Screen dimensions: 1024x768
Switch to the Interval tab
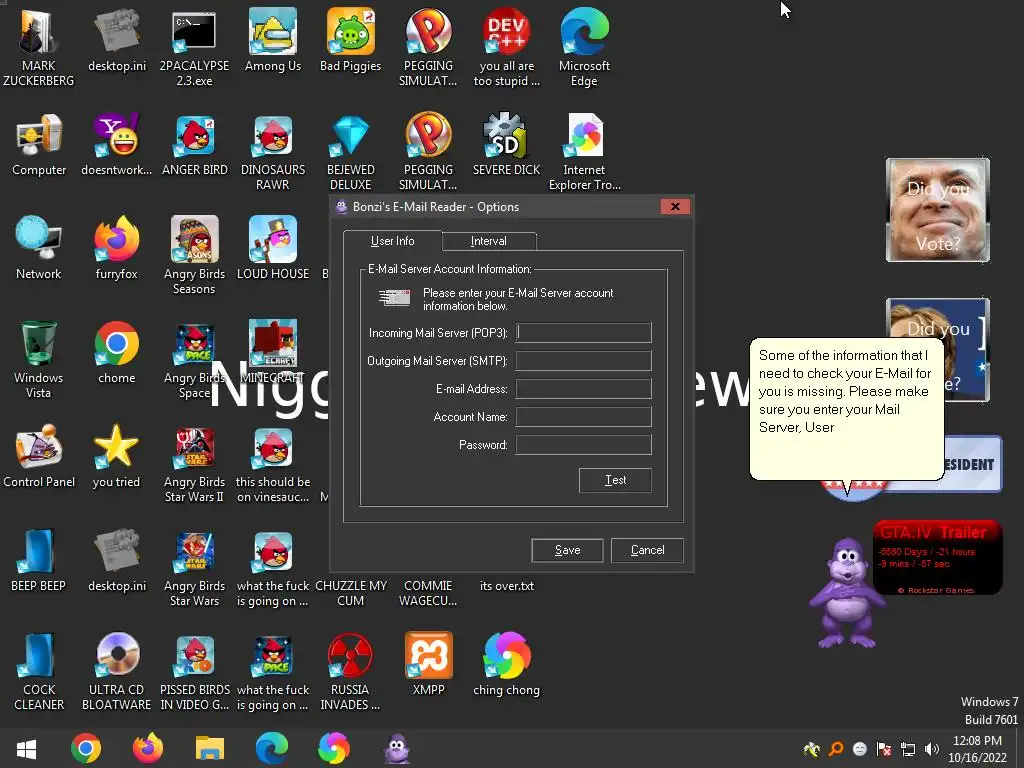[489, 241]
